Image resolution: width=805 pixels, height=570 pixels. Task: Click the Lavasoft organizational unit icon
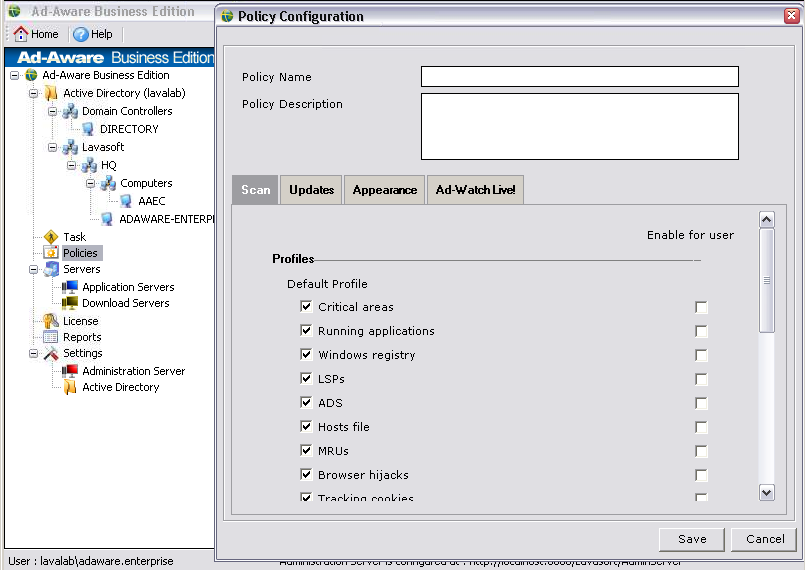70,147
